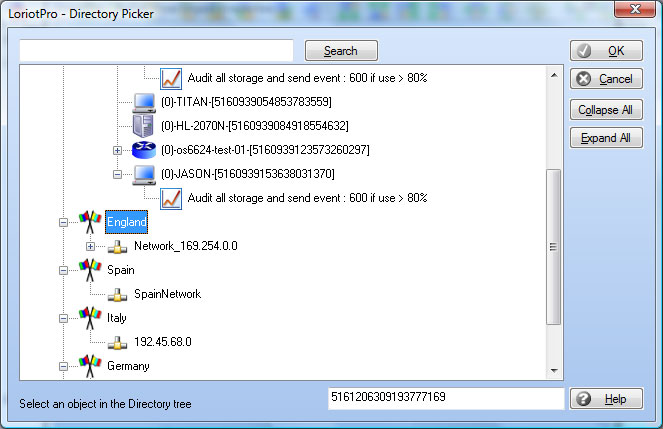Click the audit chart icon under JASON

click(171, 198)
